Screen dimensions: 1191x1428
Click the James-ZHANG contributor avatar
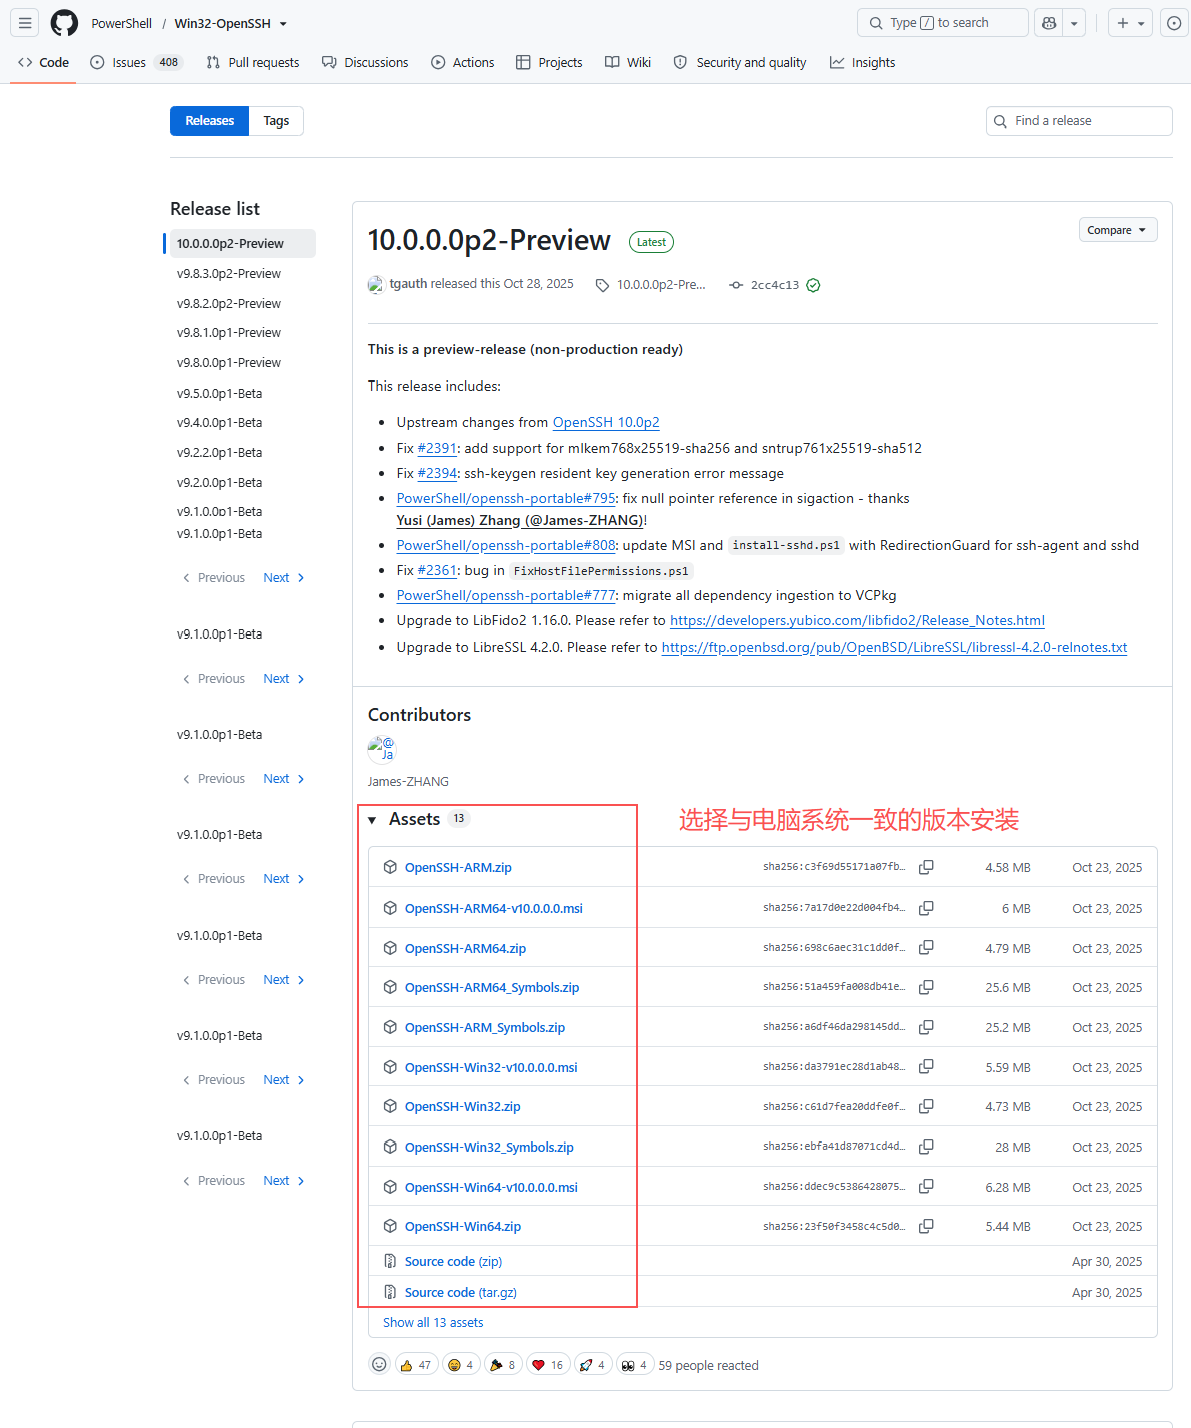click(x=382, y=749)
